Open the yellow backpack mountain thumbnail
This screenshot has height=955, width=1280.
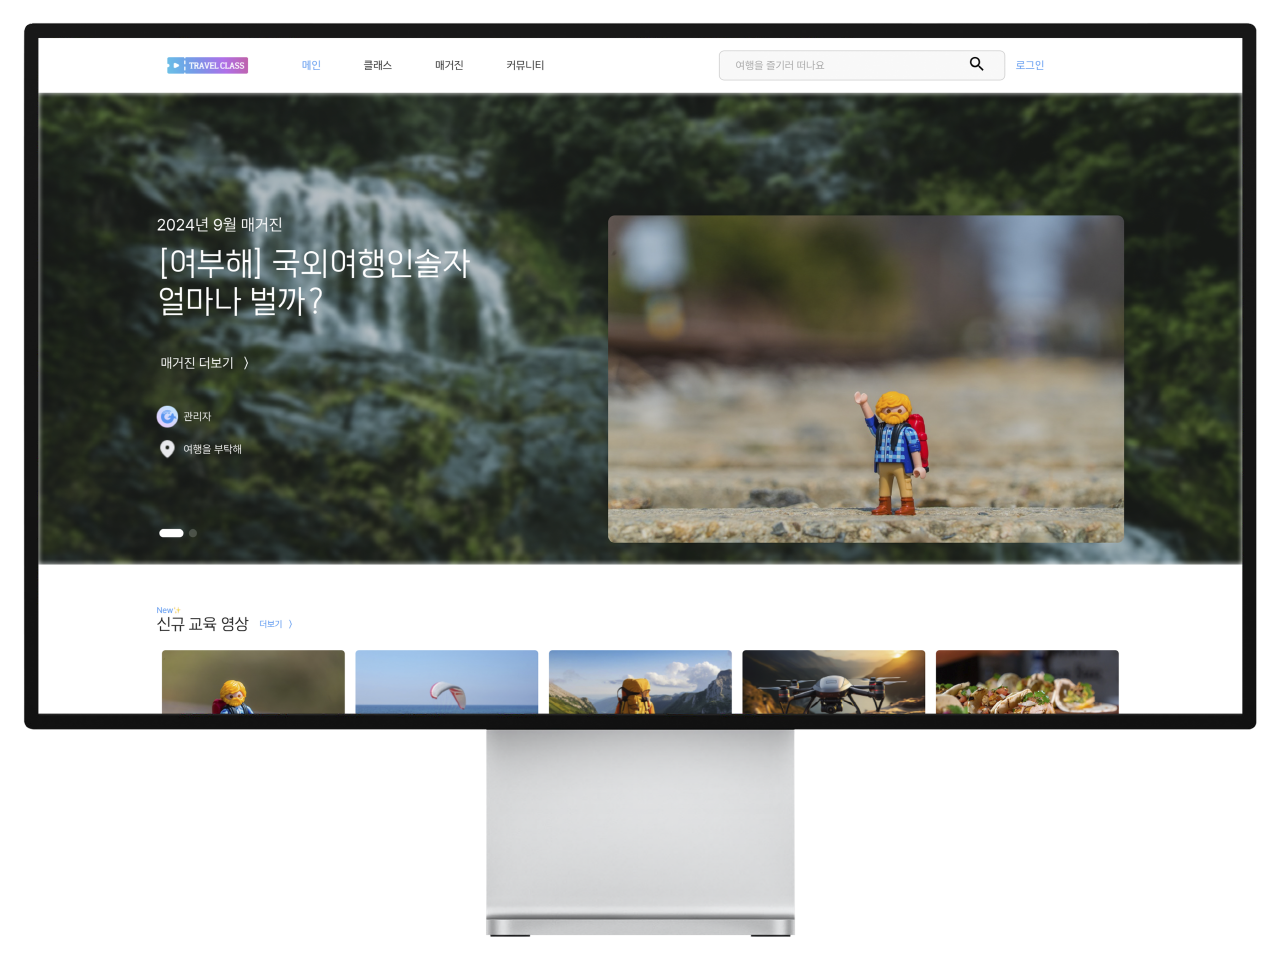[x=640, y=682]
